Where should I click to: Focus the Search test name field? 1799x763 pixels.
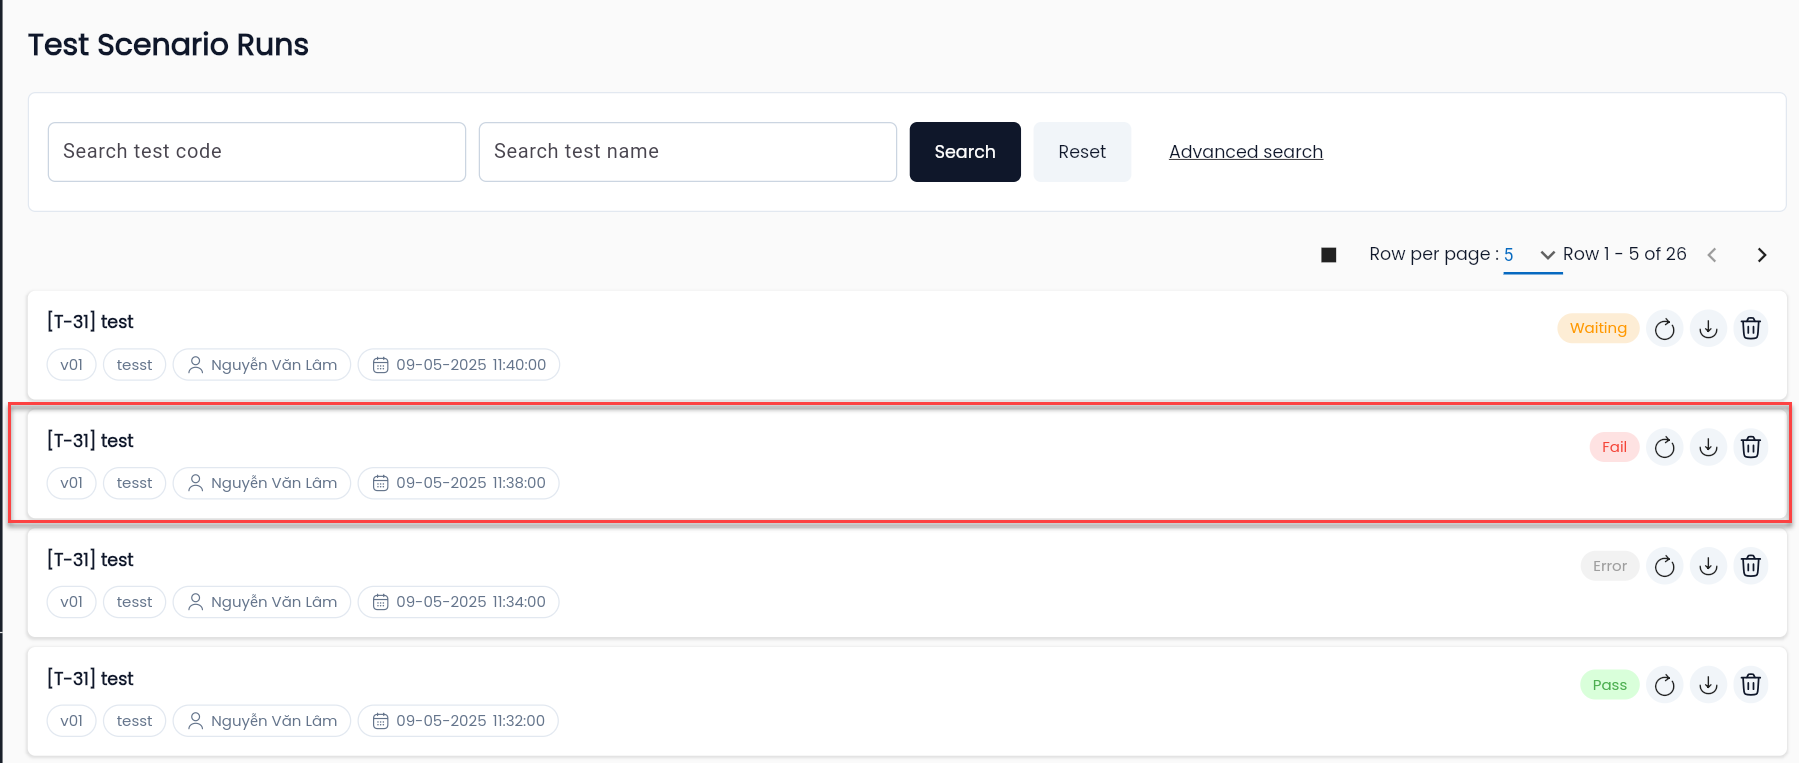[688, 152]
